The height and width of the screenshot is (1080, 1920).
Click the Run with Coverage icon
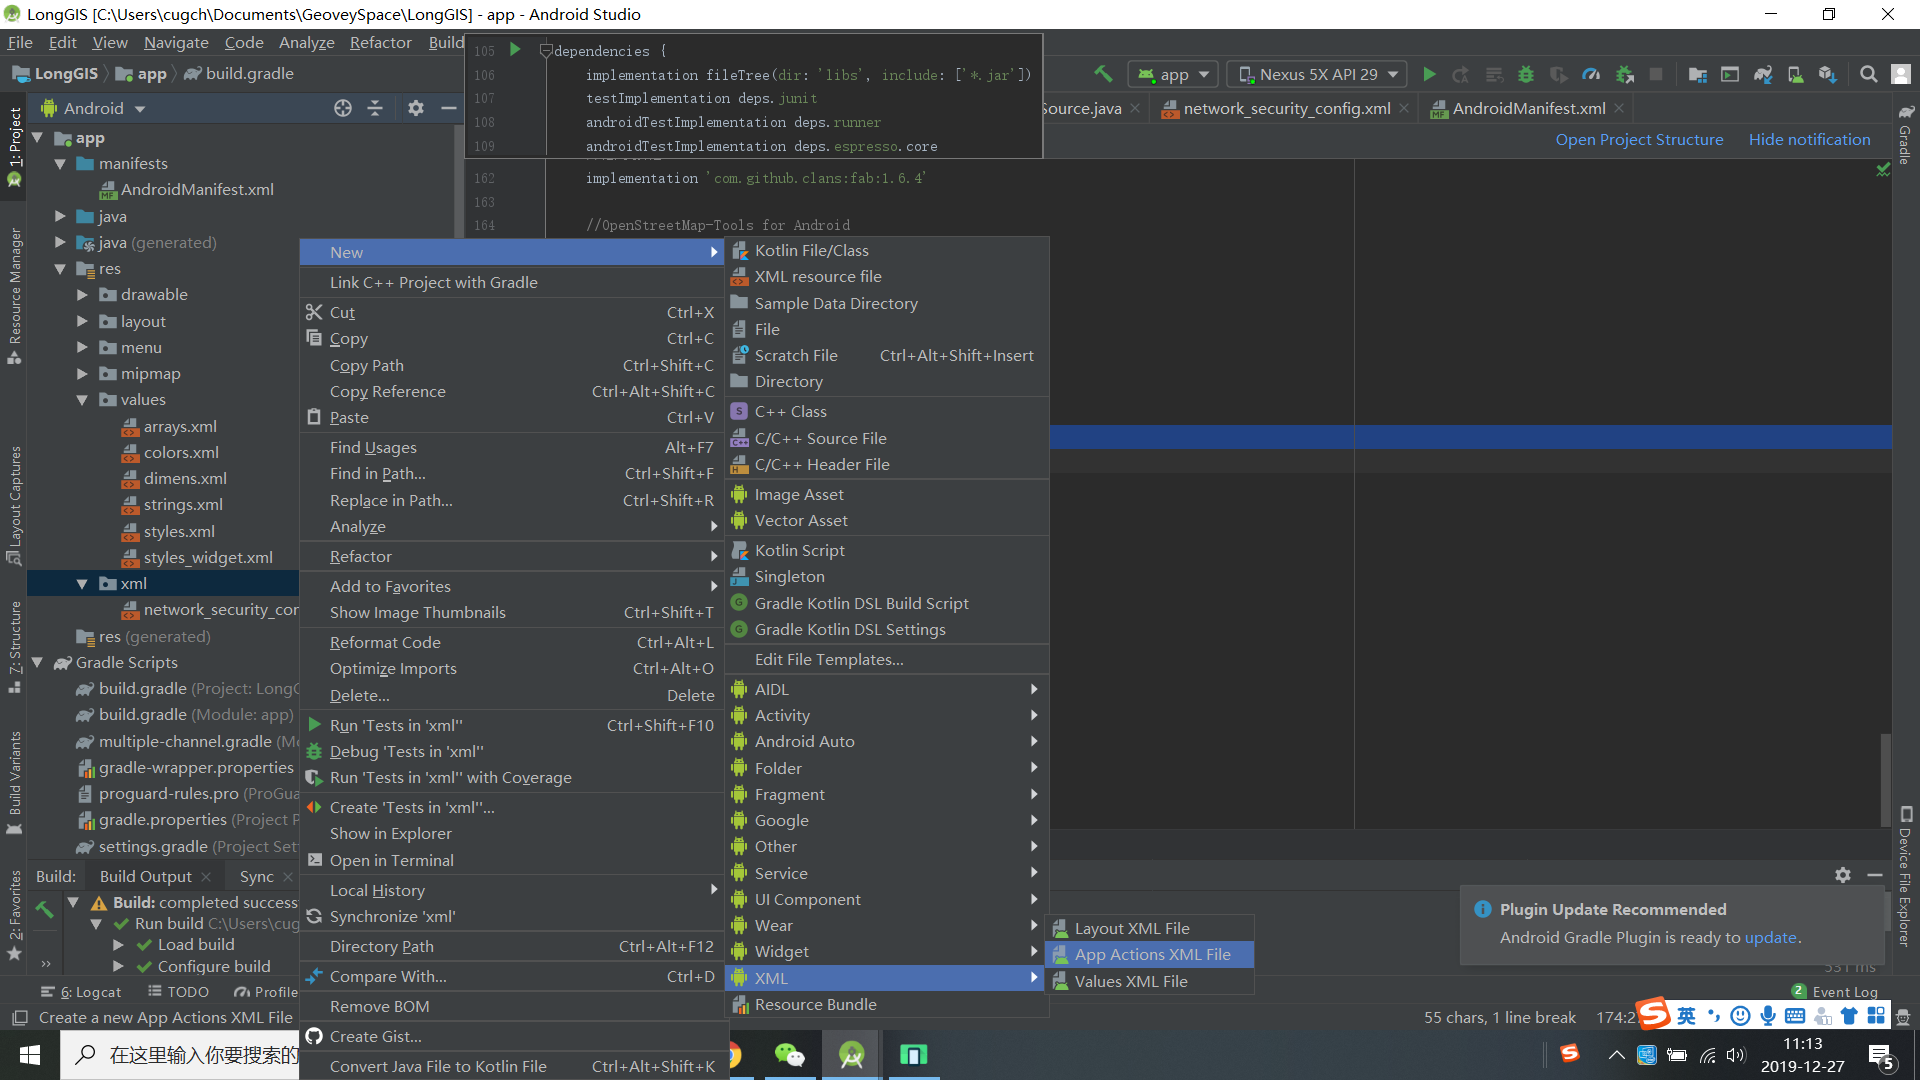coord(1558,74)
